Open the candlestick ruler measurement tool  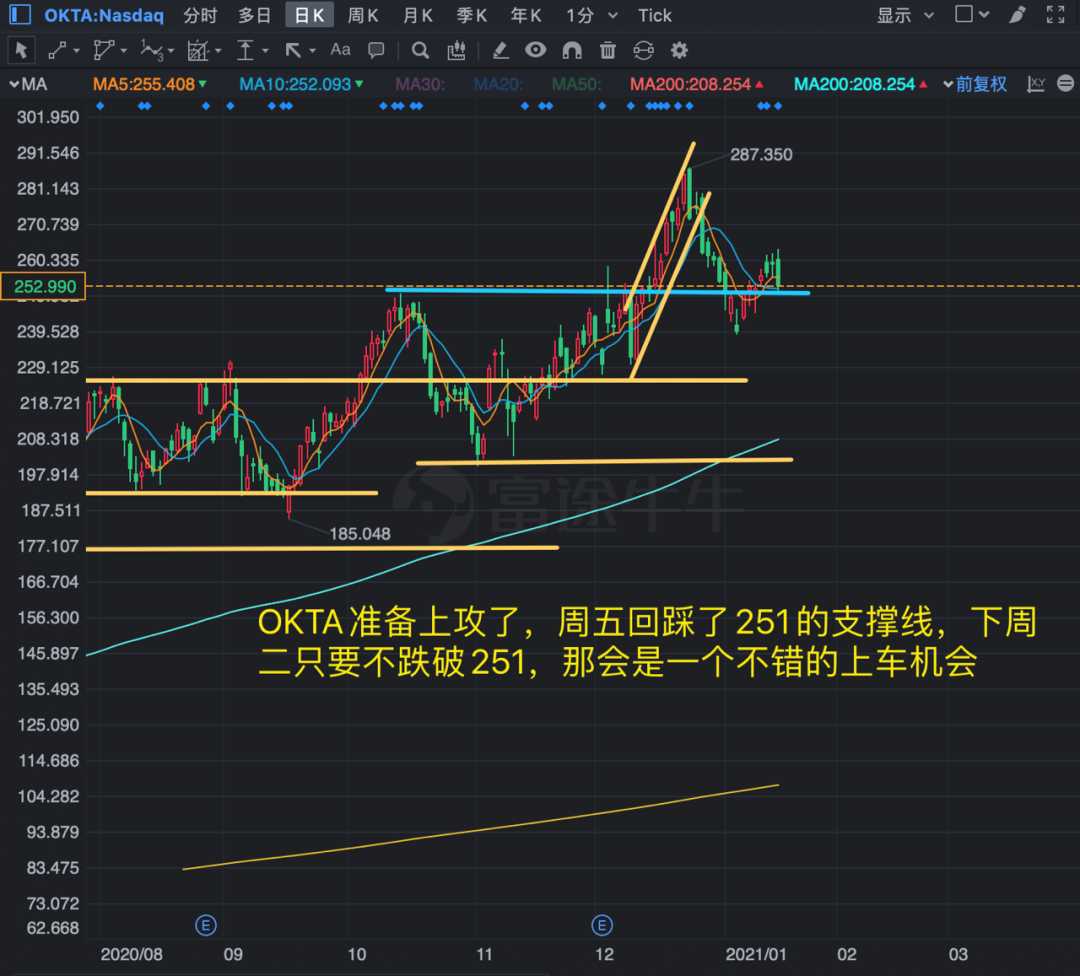point(456,50)
